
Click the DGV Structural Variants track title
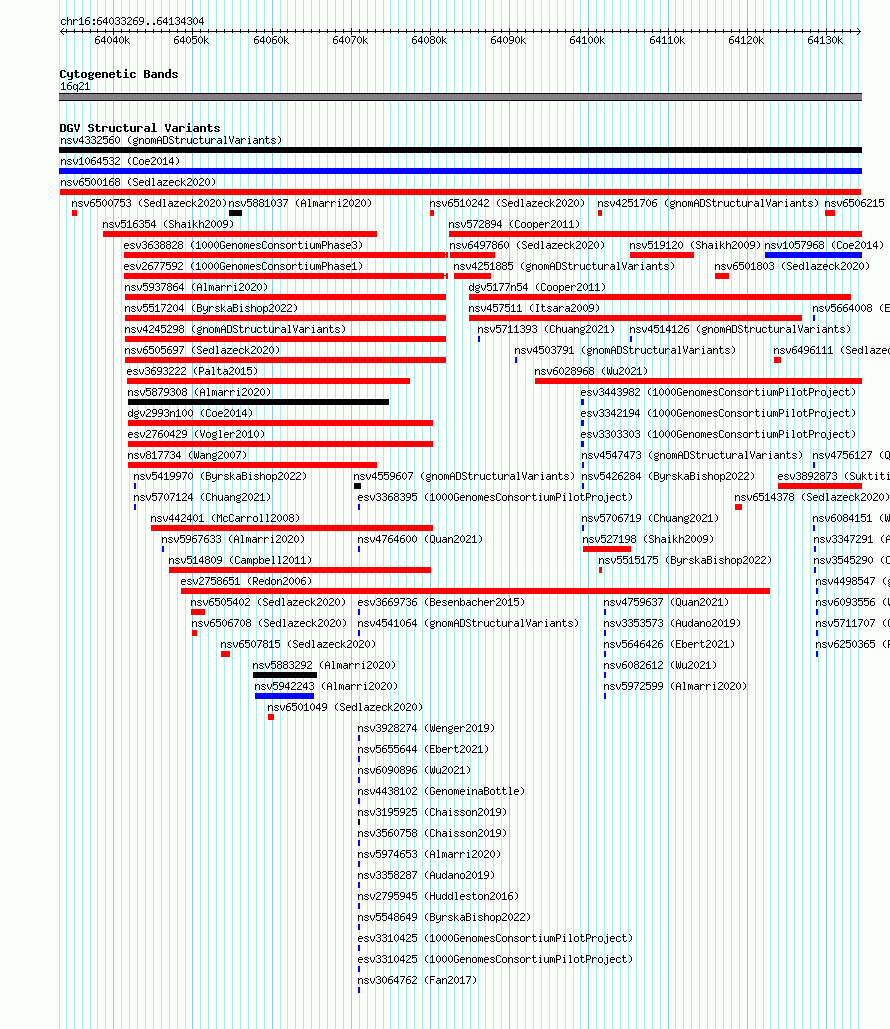[x=140, y=128]
